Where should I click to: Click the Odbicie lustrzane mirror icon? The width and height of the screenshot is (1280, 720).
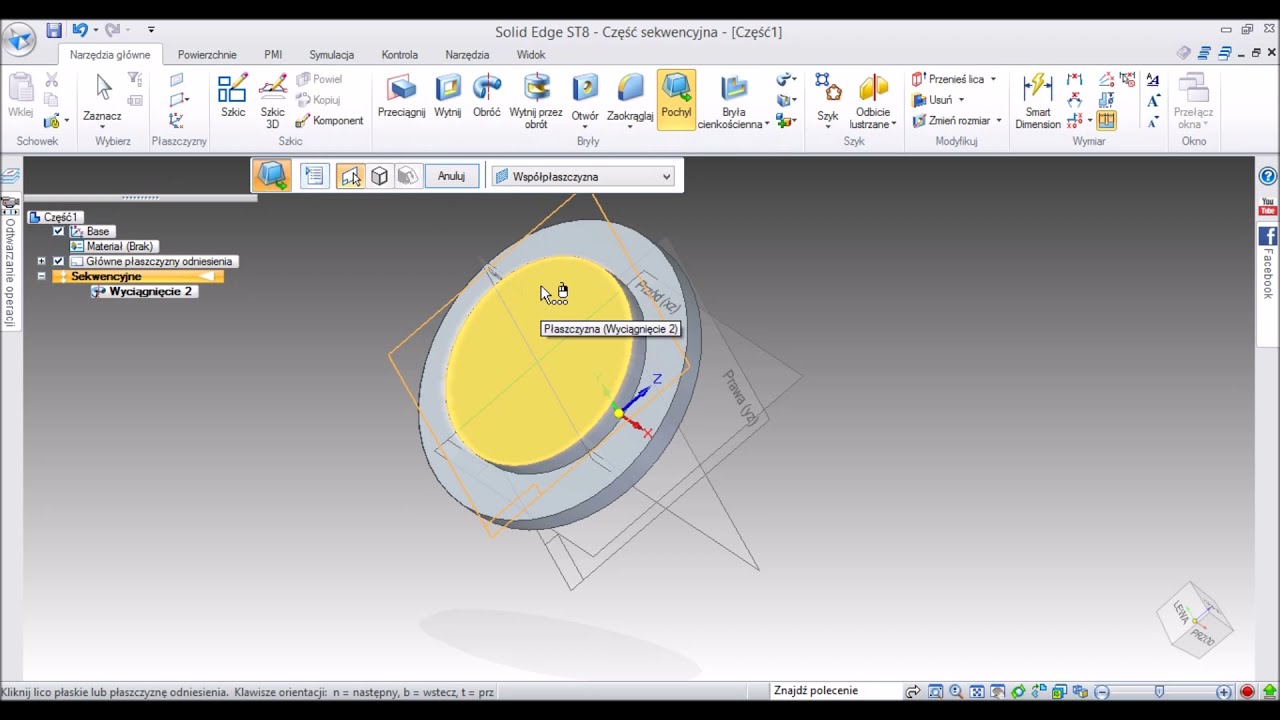(x=873, y=88)
